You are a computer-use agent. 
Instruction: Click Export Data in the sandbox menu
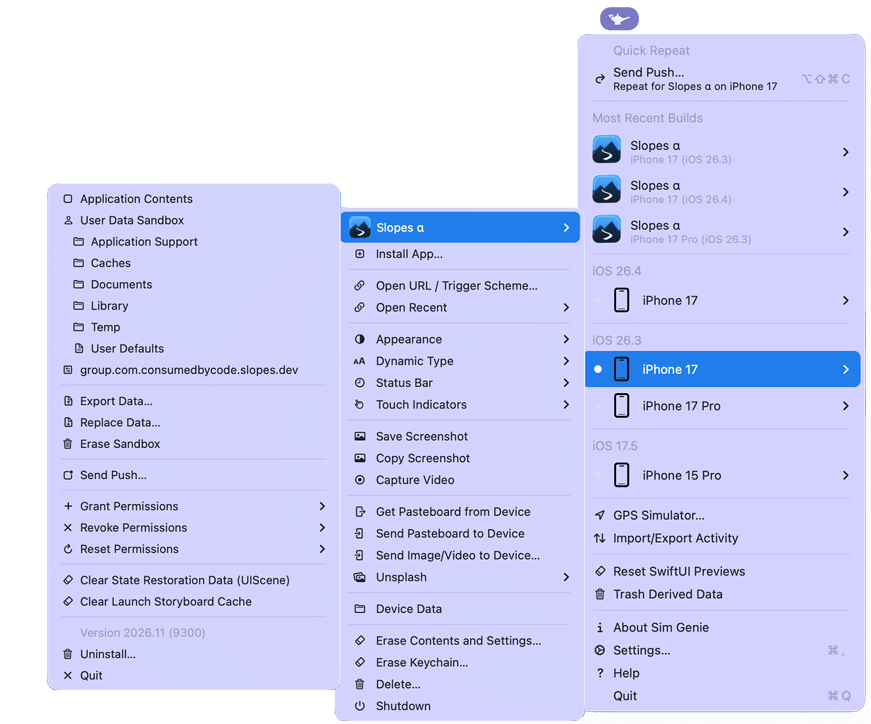click(118, 402)
